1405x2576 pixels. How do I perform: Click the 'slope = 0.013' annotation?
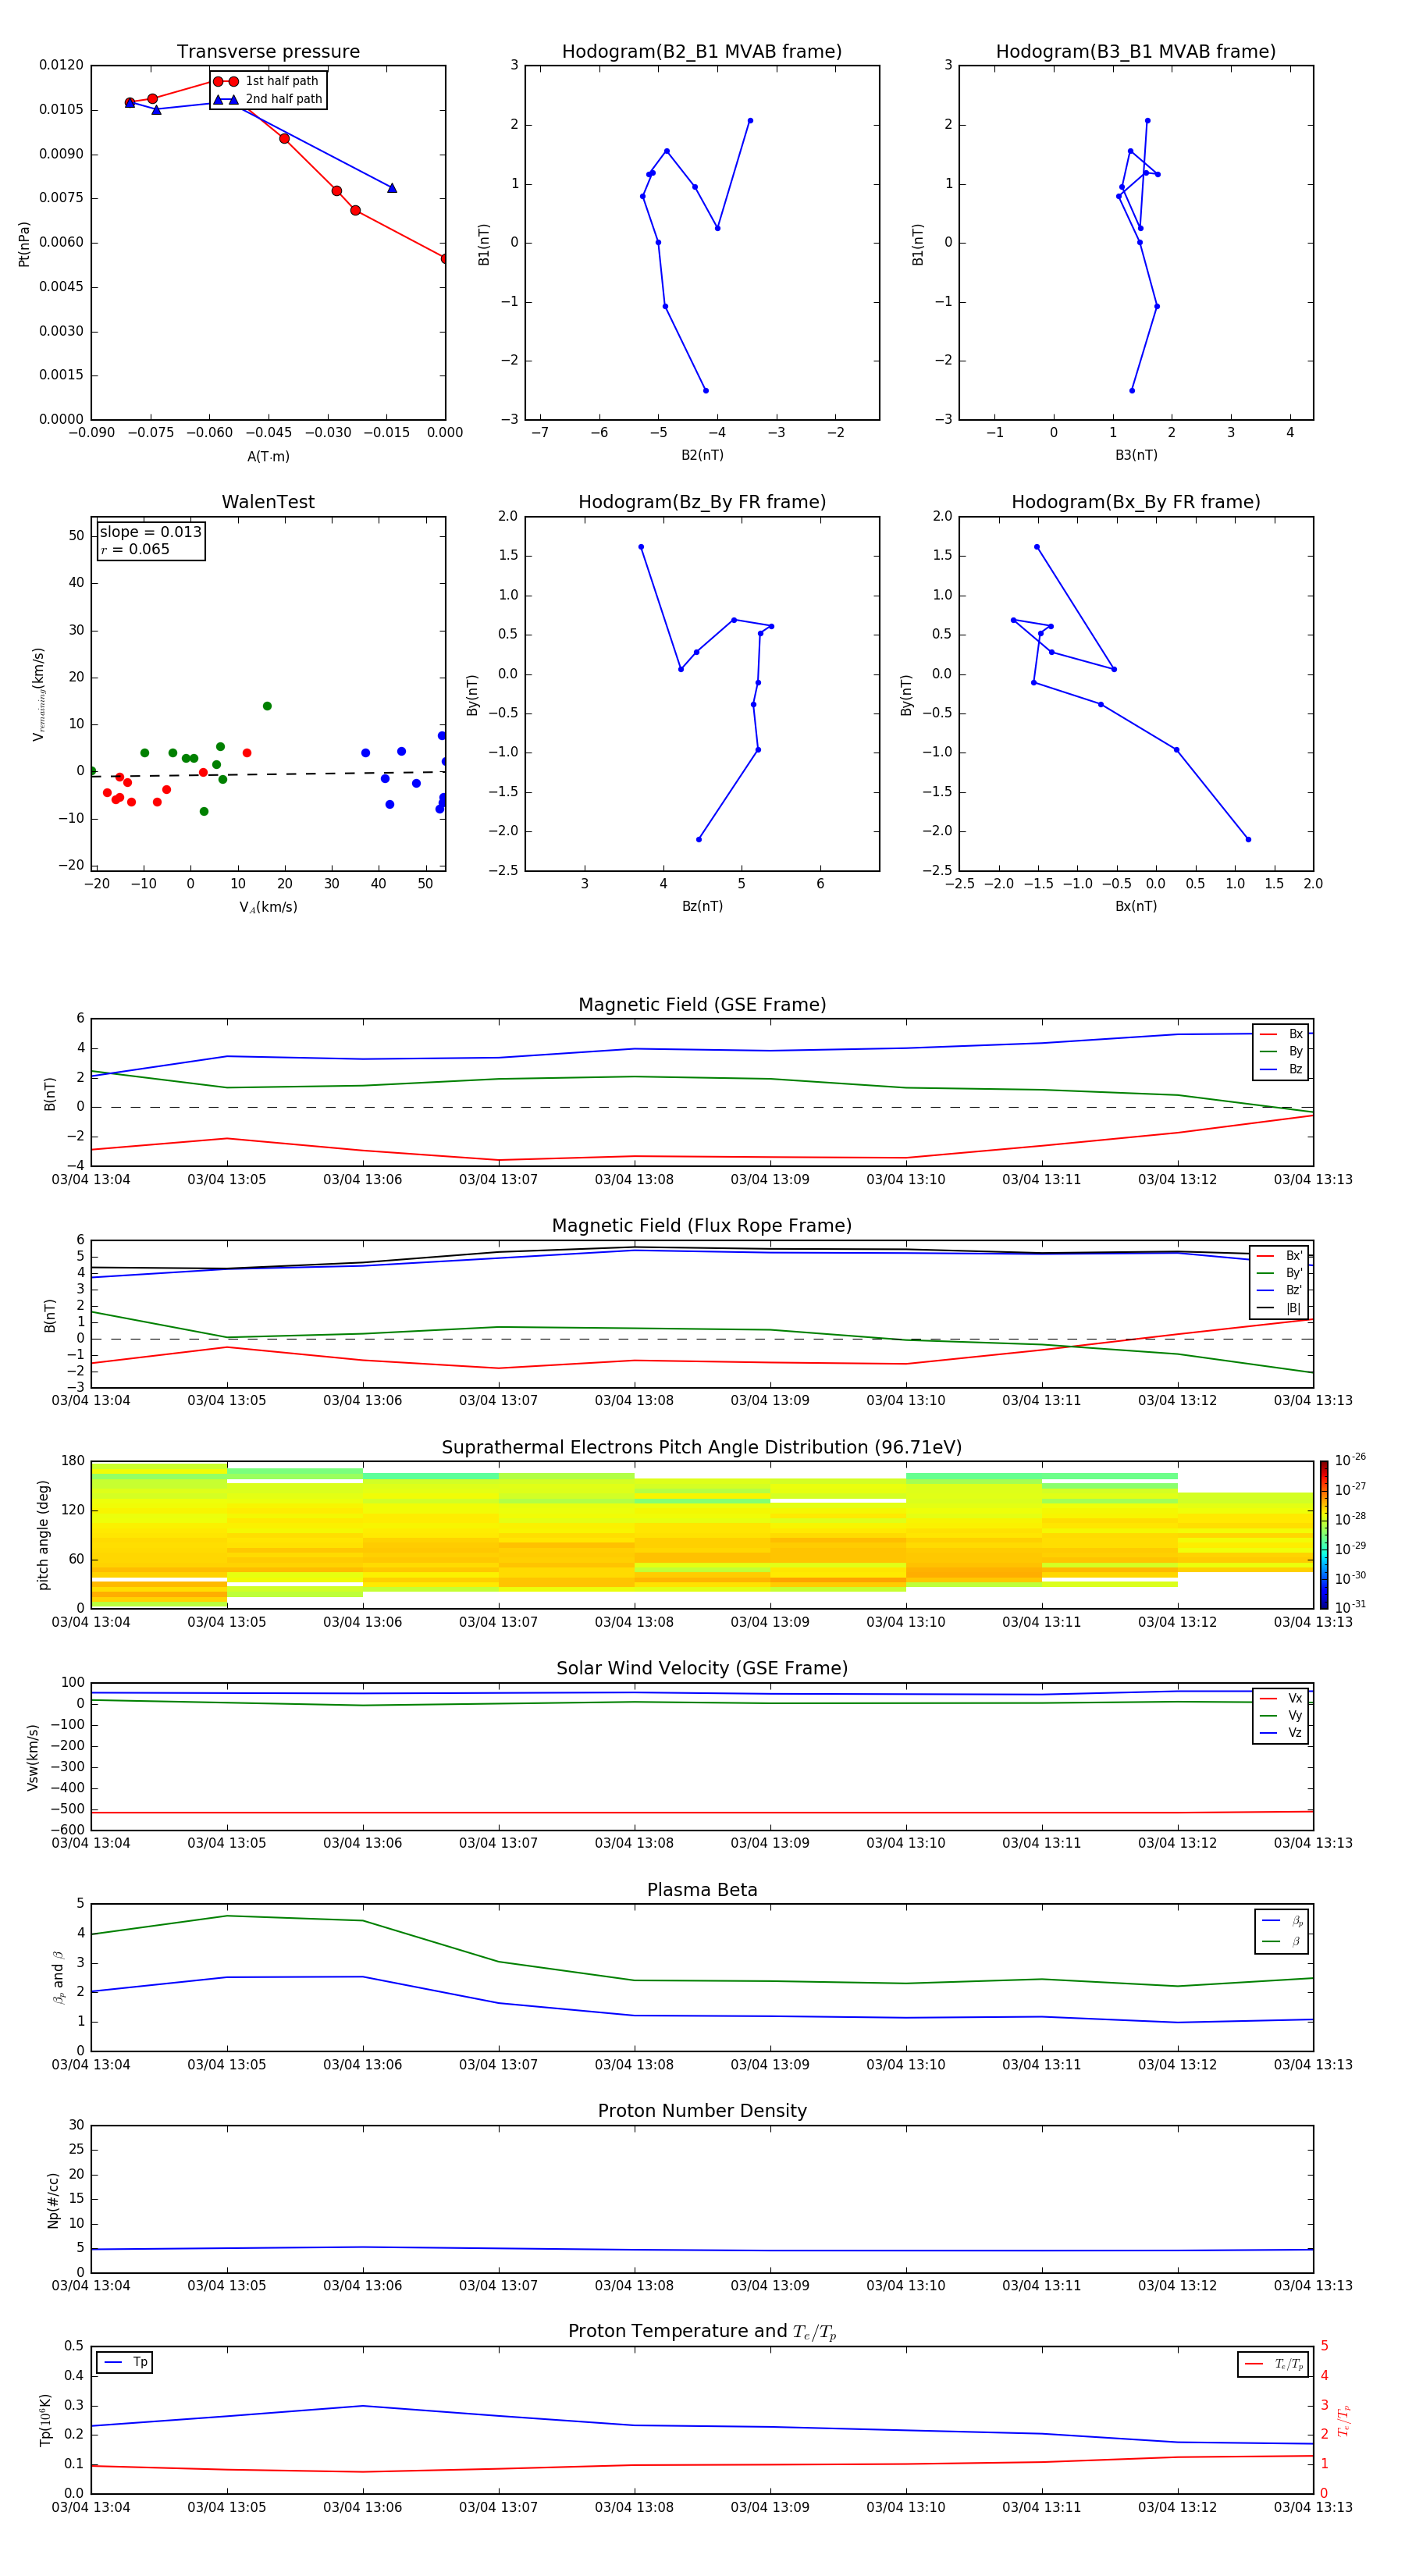pyautogui.click(x=151, y=532)
